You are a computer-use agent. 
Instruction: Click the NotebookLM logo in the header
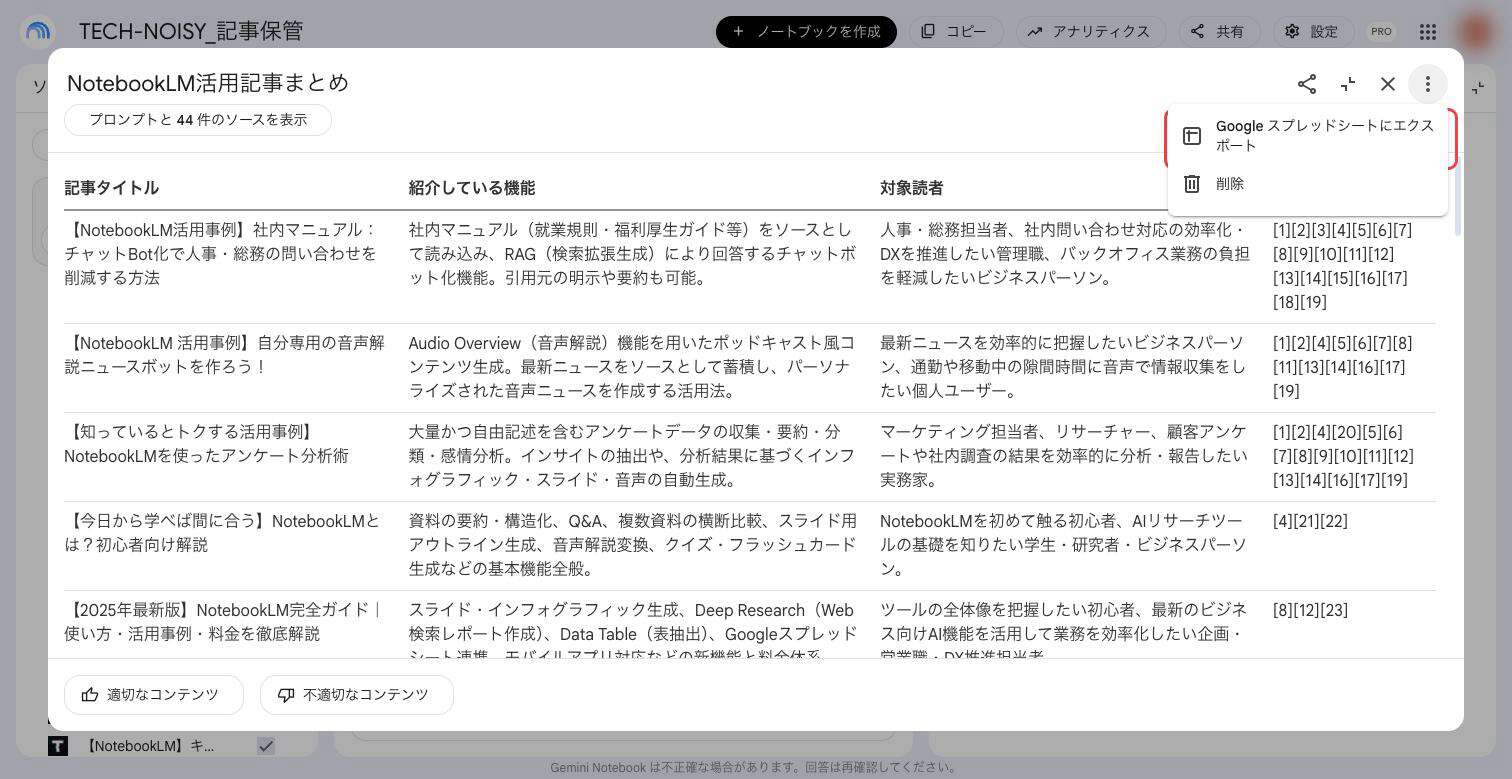(38, 31)
